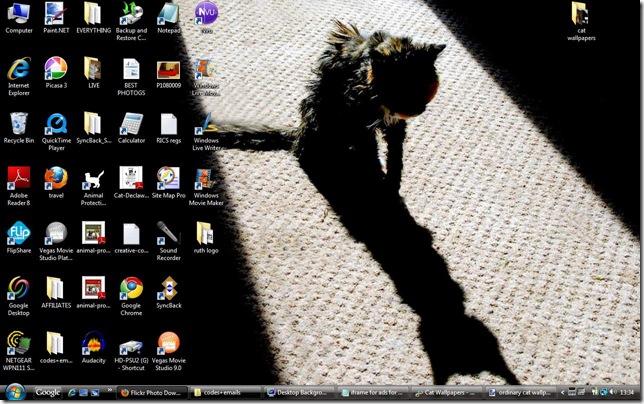Show hidden system tray icons arrow
Viewport: 644px width, 404px height.
(562, 393)
